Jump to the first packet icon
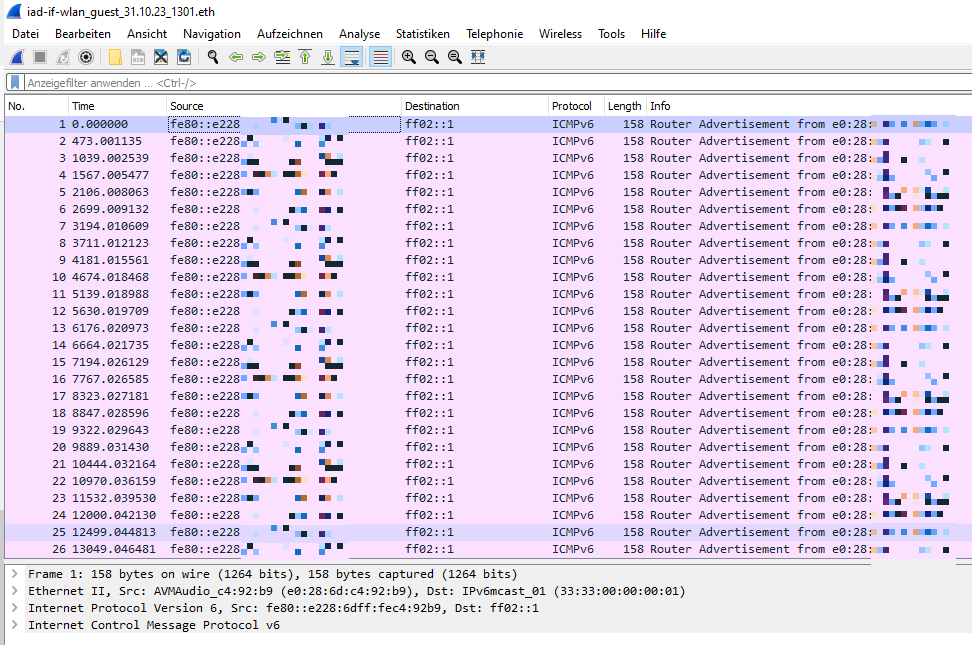Screen dimensions: 972x645 click(305, 57)
